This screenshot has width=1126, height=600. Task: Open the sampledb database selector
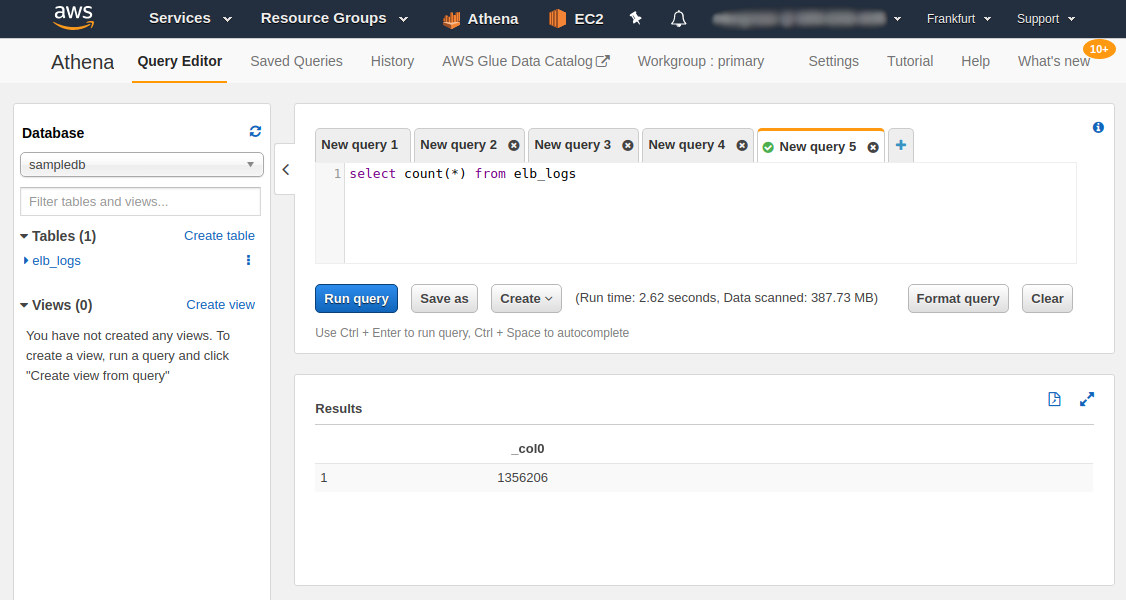click(x=141, y=164)
